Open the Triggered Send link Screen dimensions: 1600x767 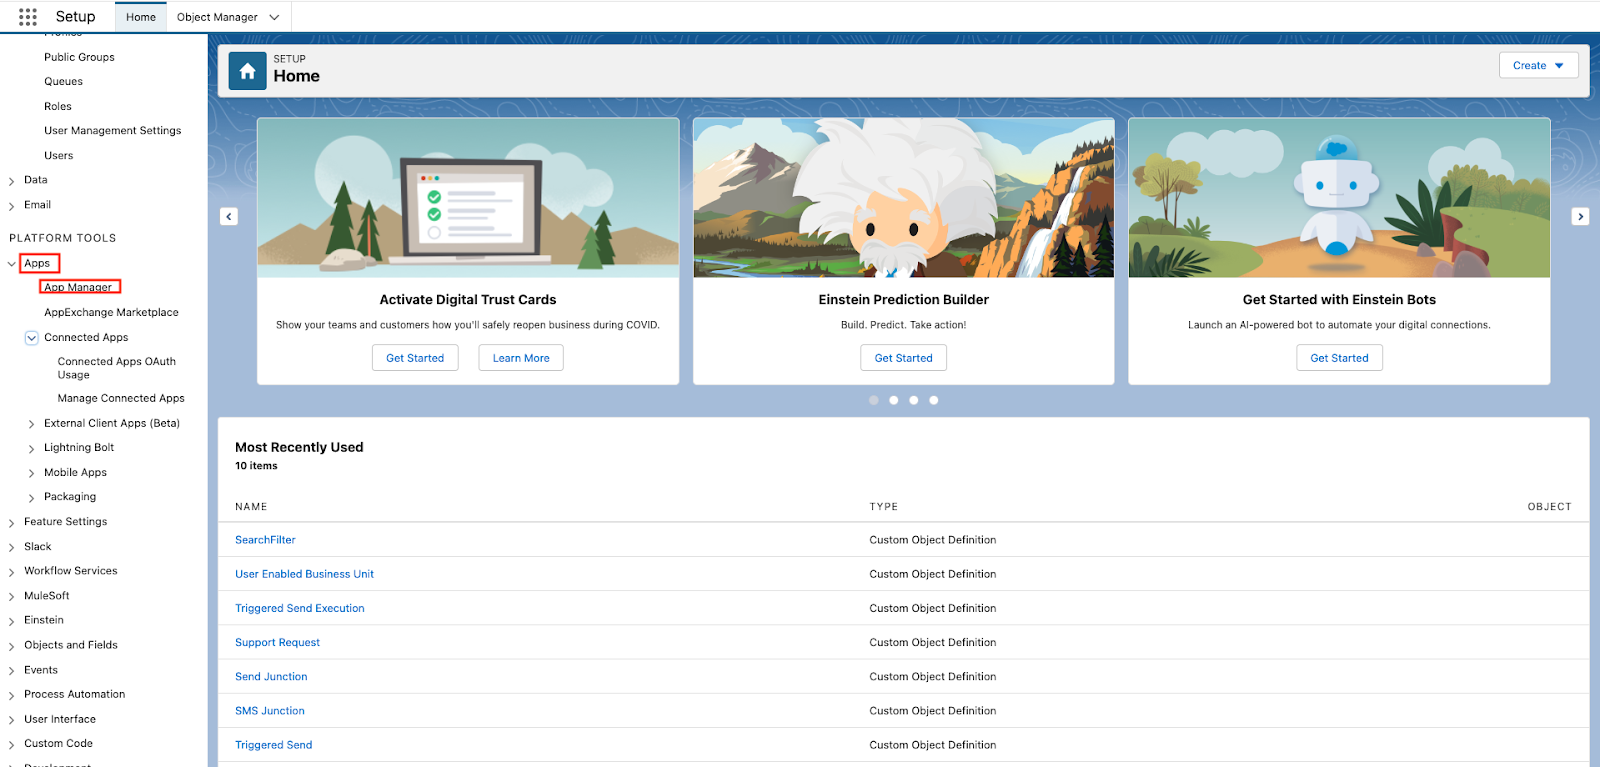(x=273, y=745)
